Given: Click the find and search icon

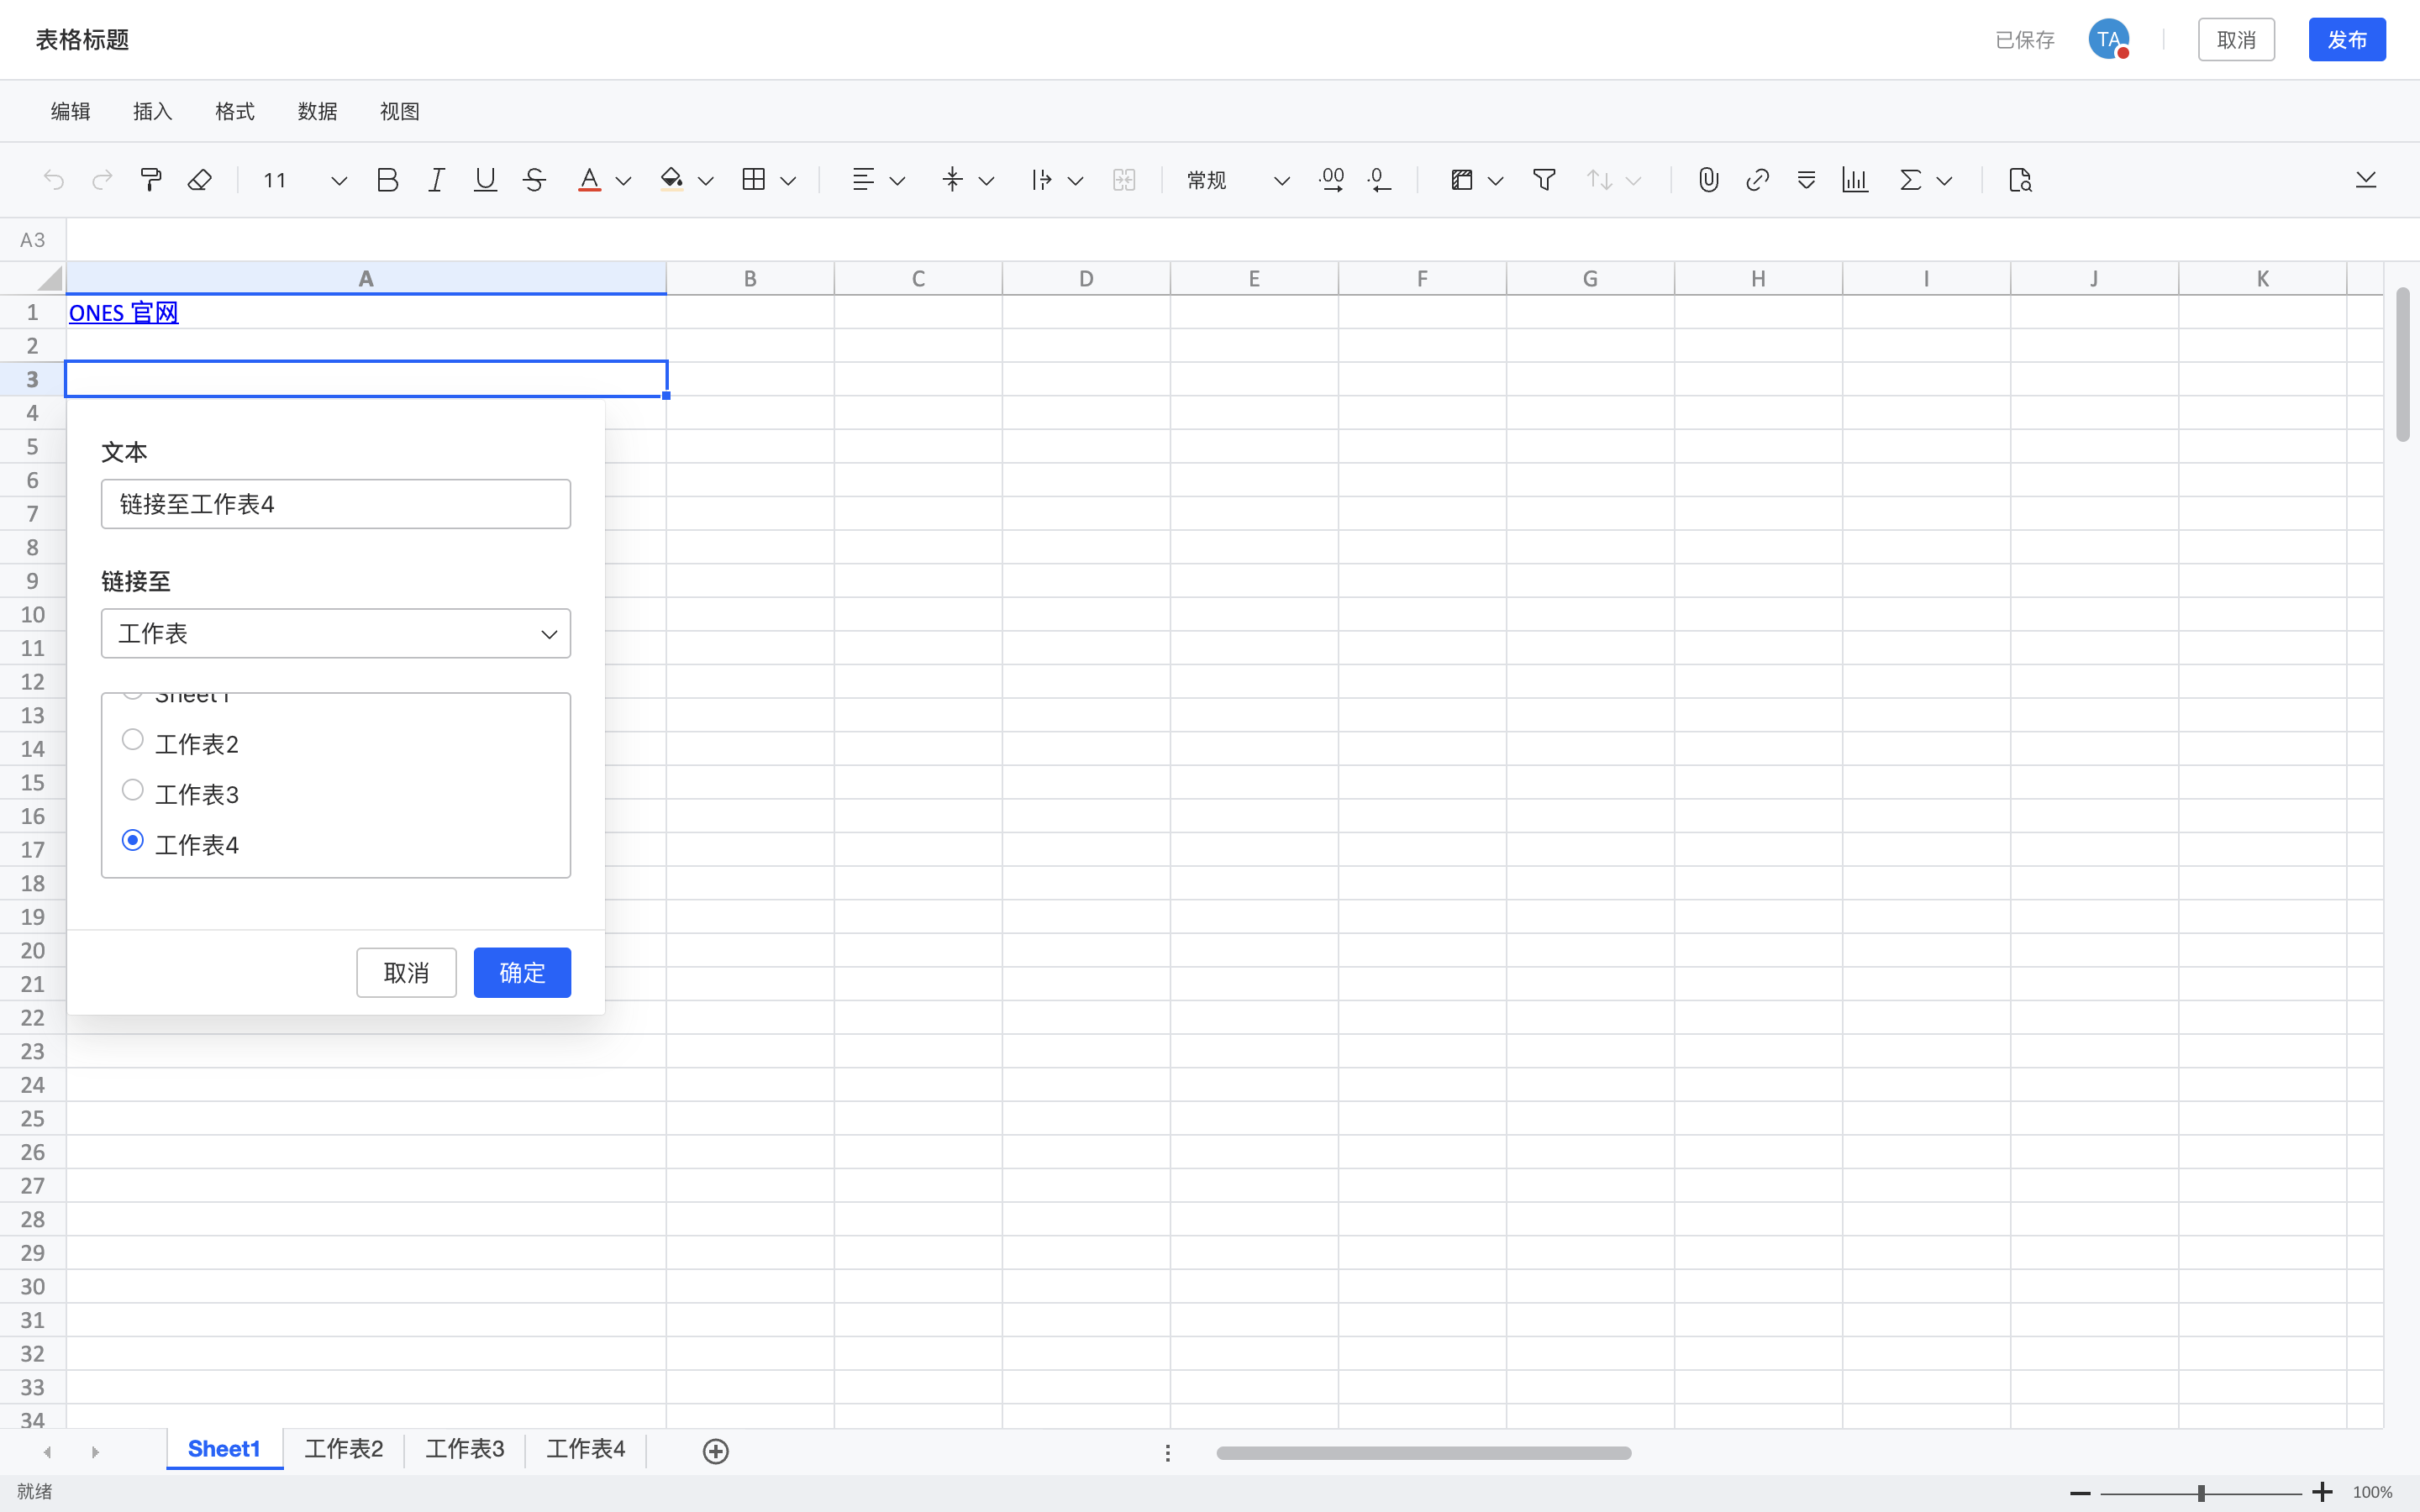Looking at the screenshot, I should (2019, 180).
